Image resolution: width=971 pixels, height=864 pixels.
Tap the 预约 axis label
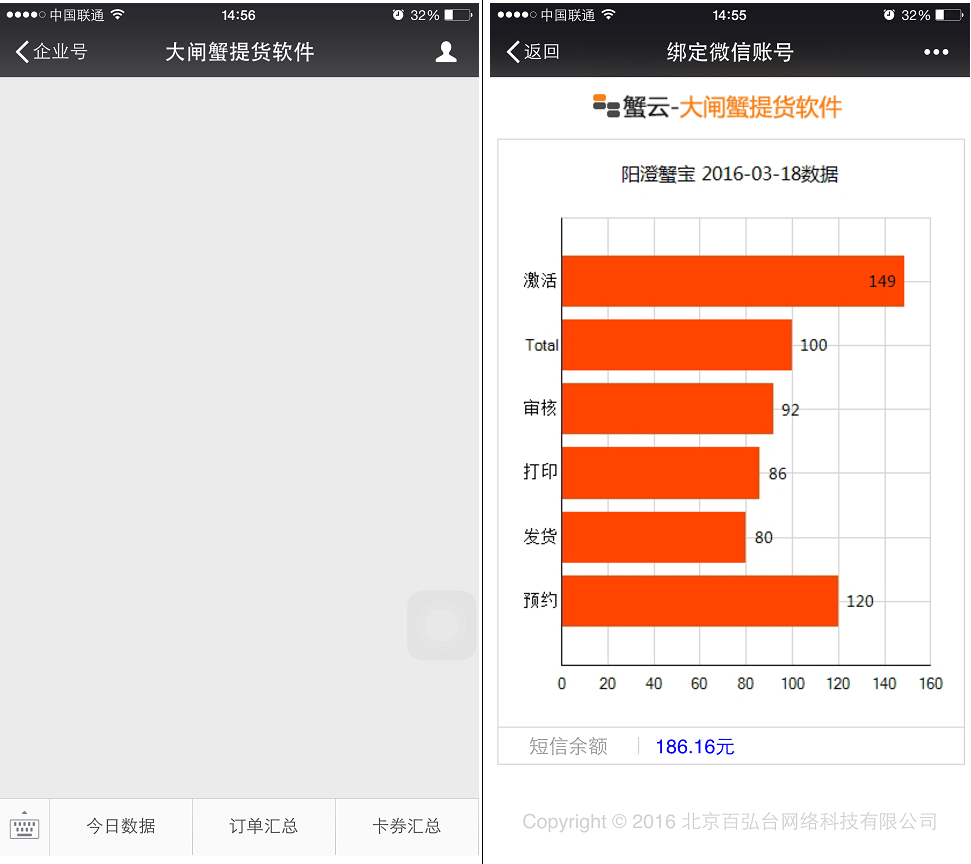coord(540,600)
